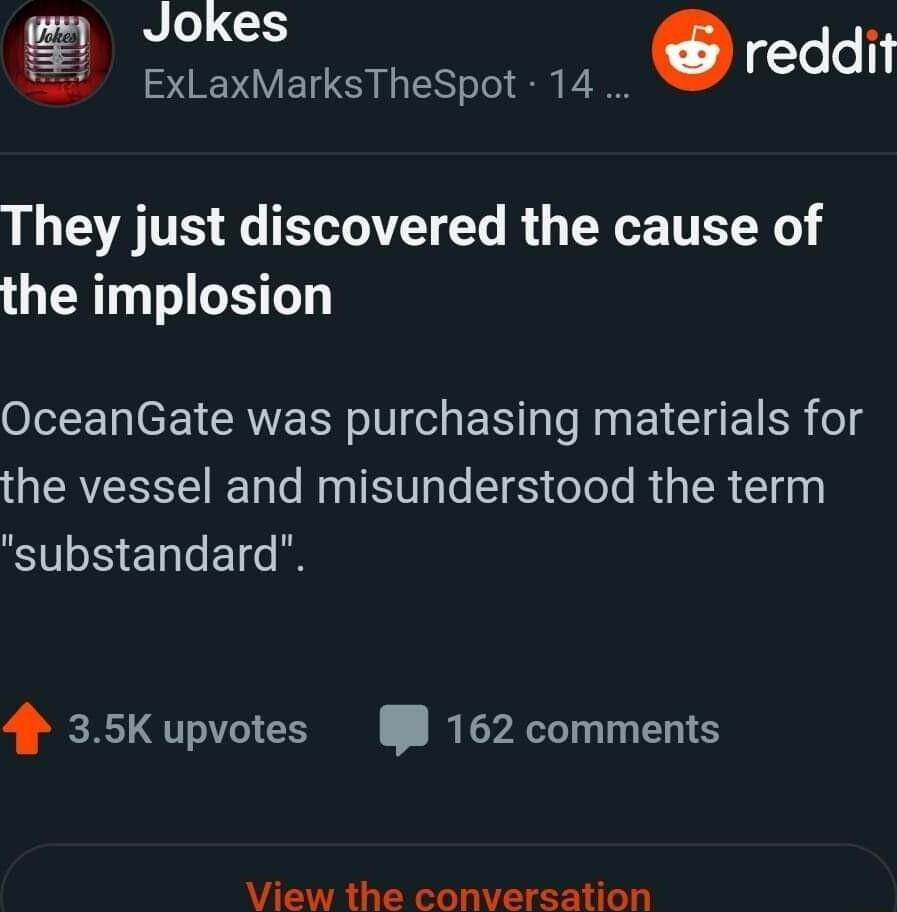Click the rounded View the conversation bar

[x=448, y=893]
